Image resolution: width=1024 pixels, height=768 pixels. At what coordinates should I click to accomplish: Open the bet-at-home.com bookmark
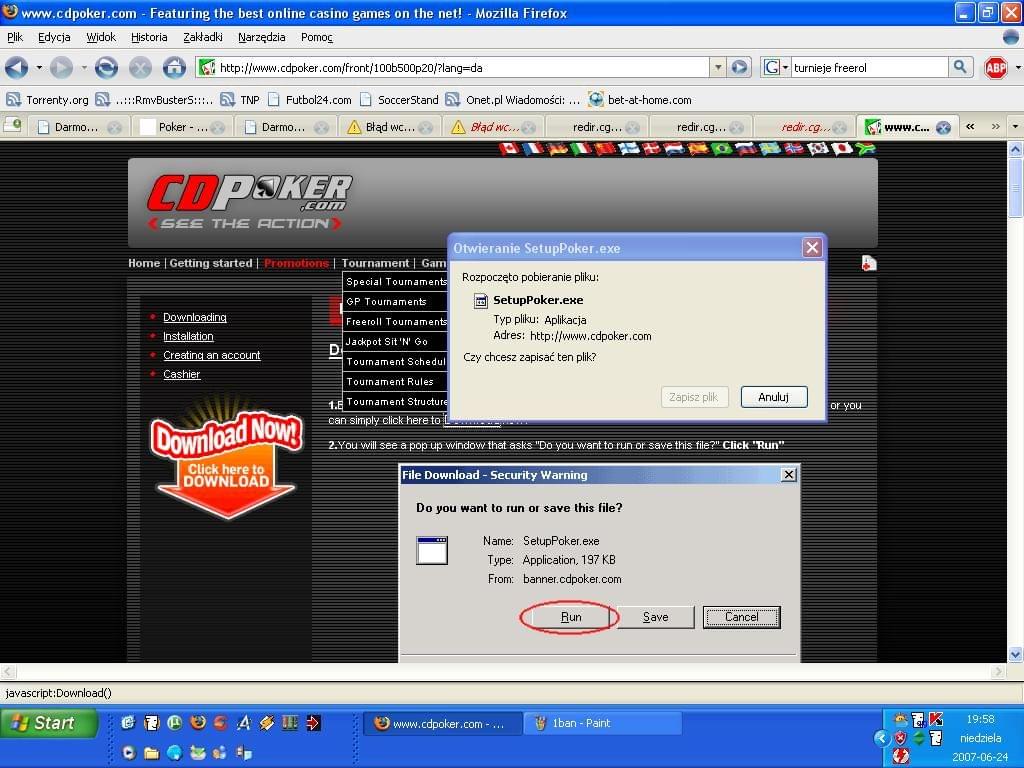(x=640, y=100)
